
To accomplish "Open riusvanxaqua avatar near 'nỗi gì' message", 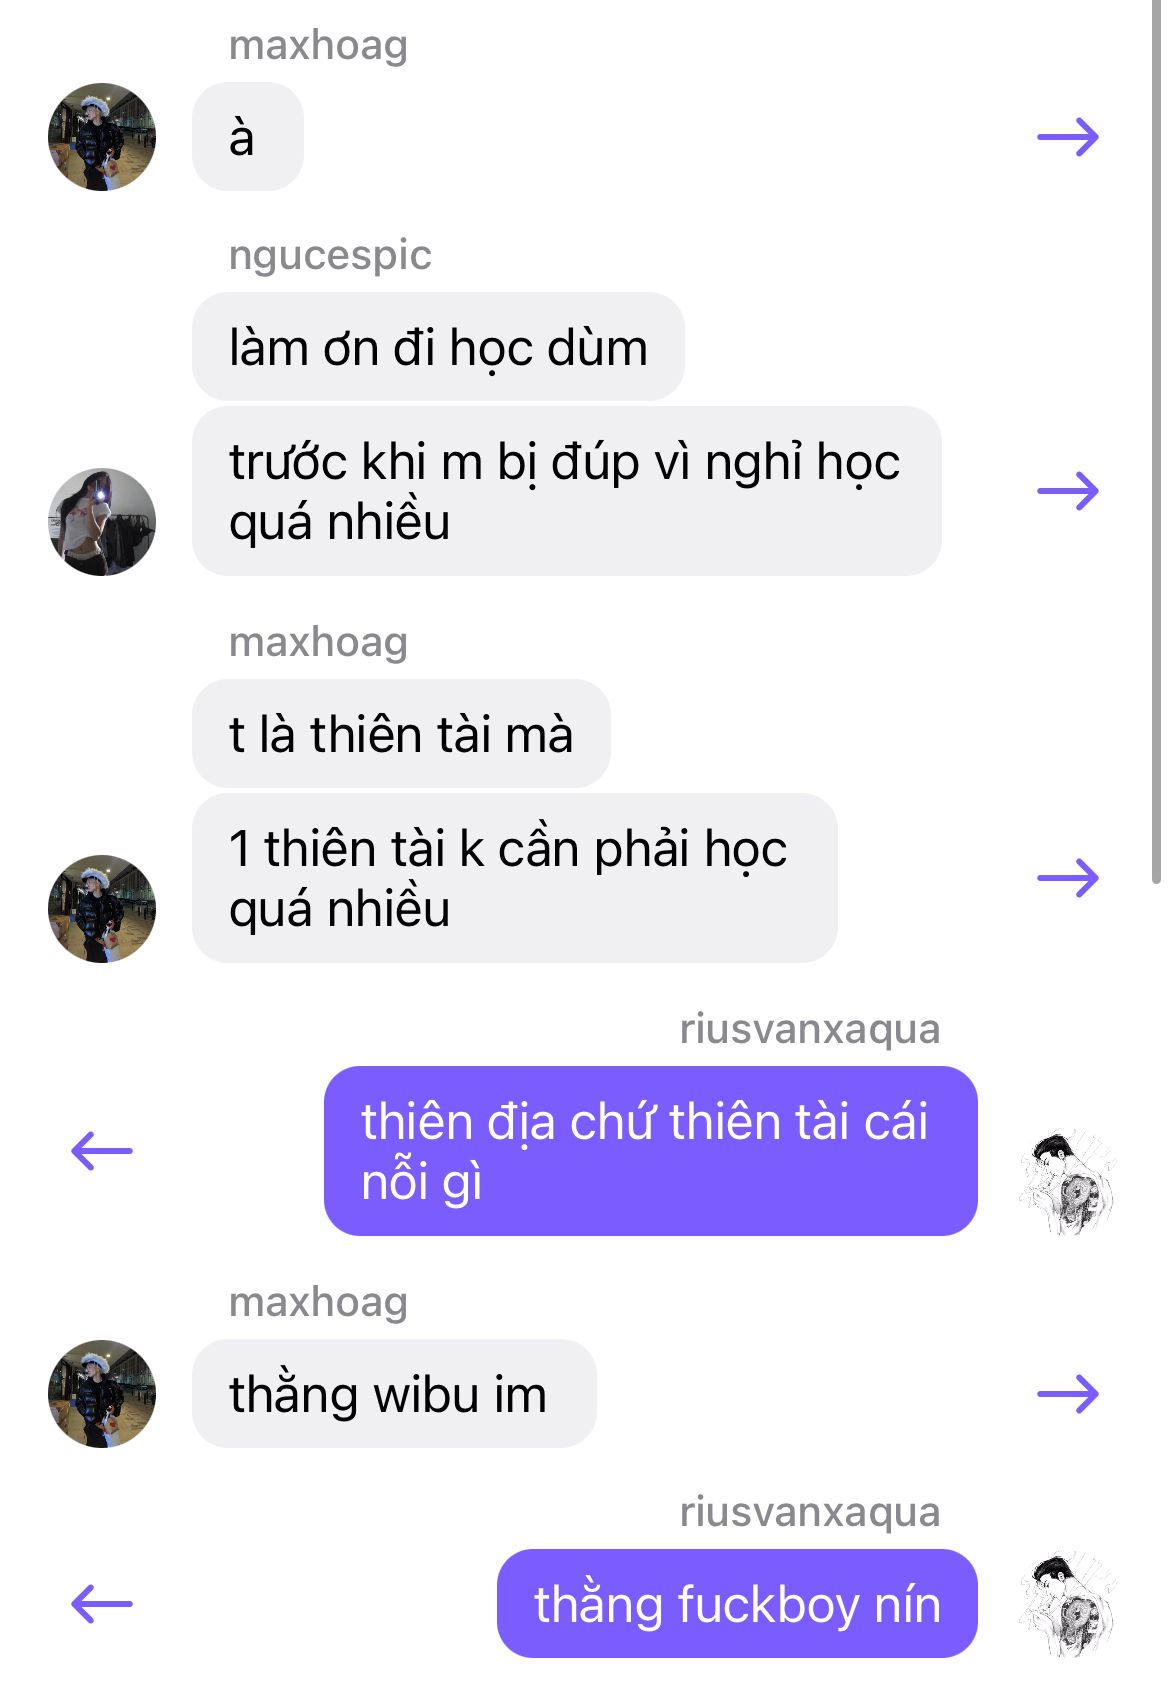I will click(1068, 1183).
